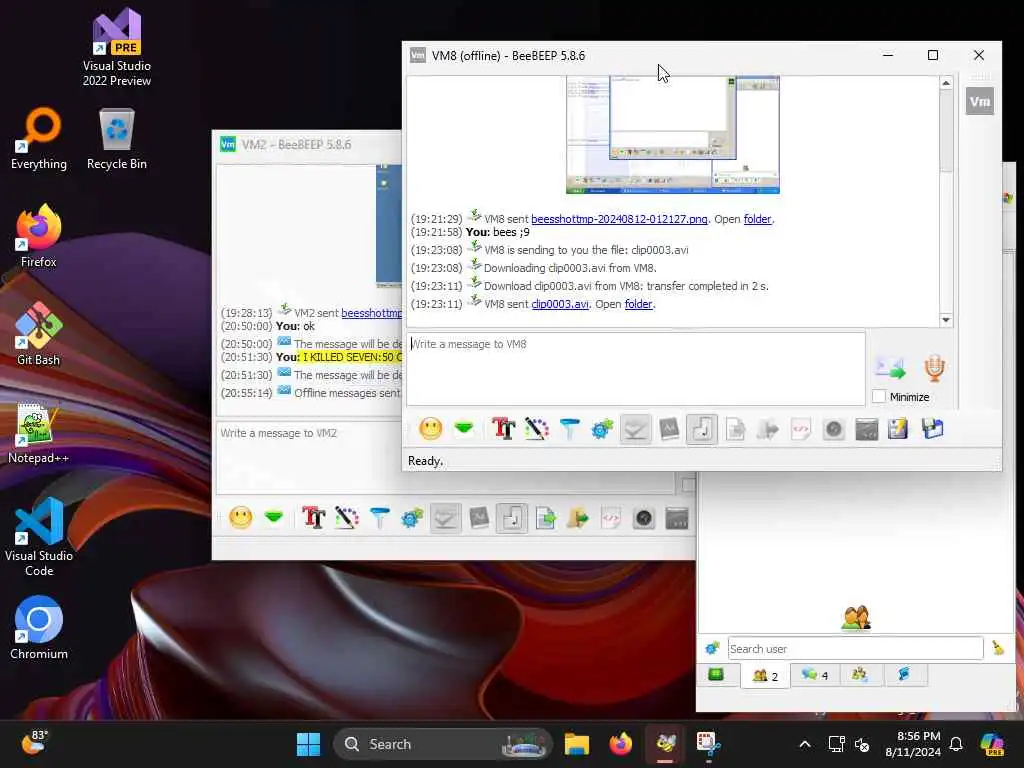Image resolution: width=1024 pixels, height=768 pixels.
Task: Open folder link after clip0003.avi message
Action: 639,304
